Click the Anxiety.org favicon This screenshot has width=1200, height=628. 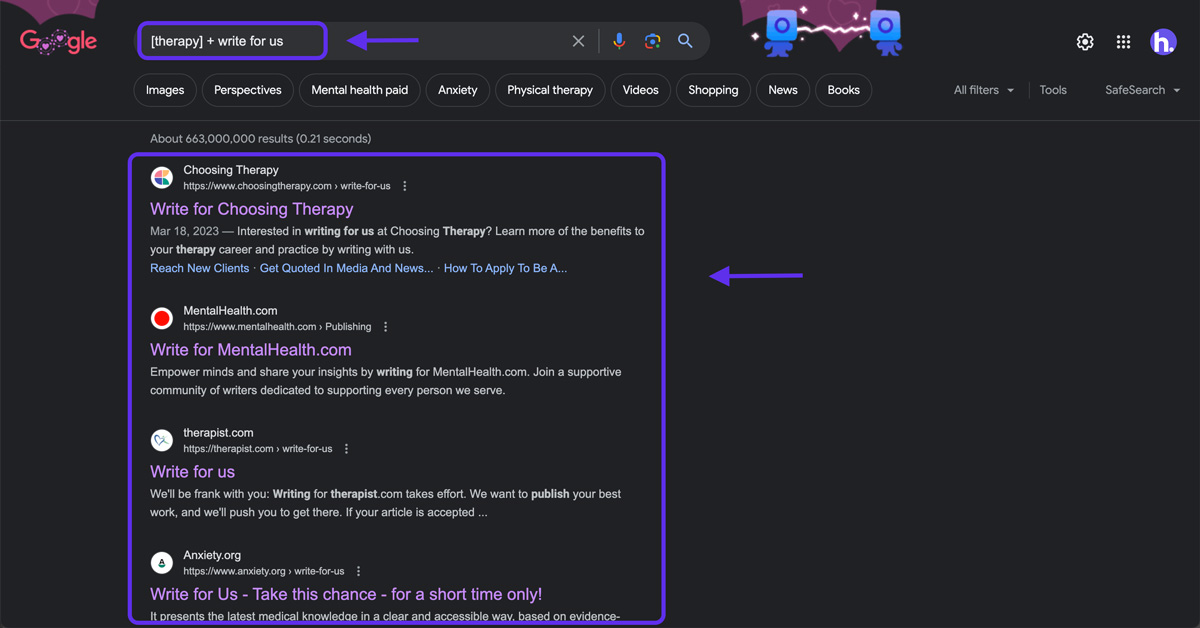coord(162,563)
